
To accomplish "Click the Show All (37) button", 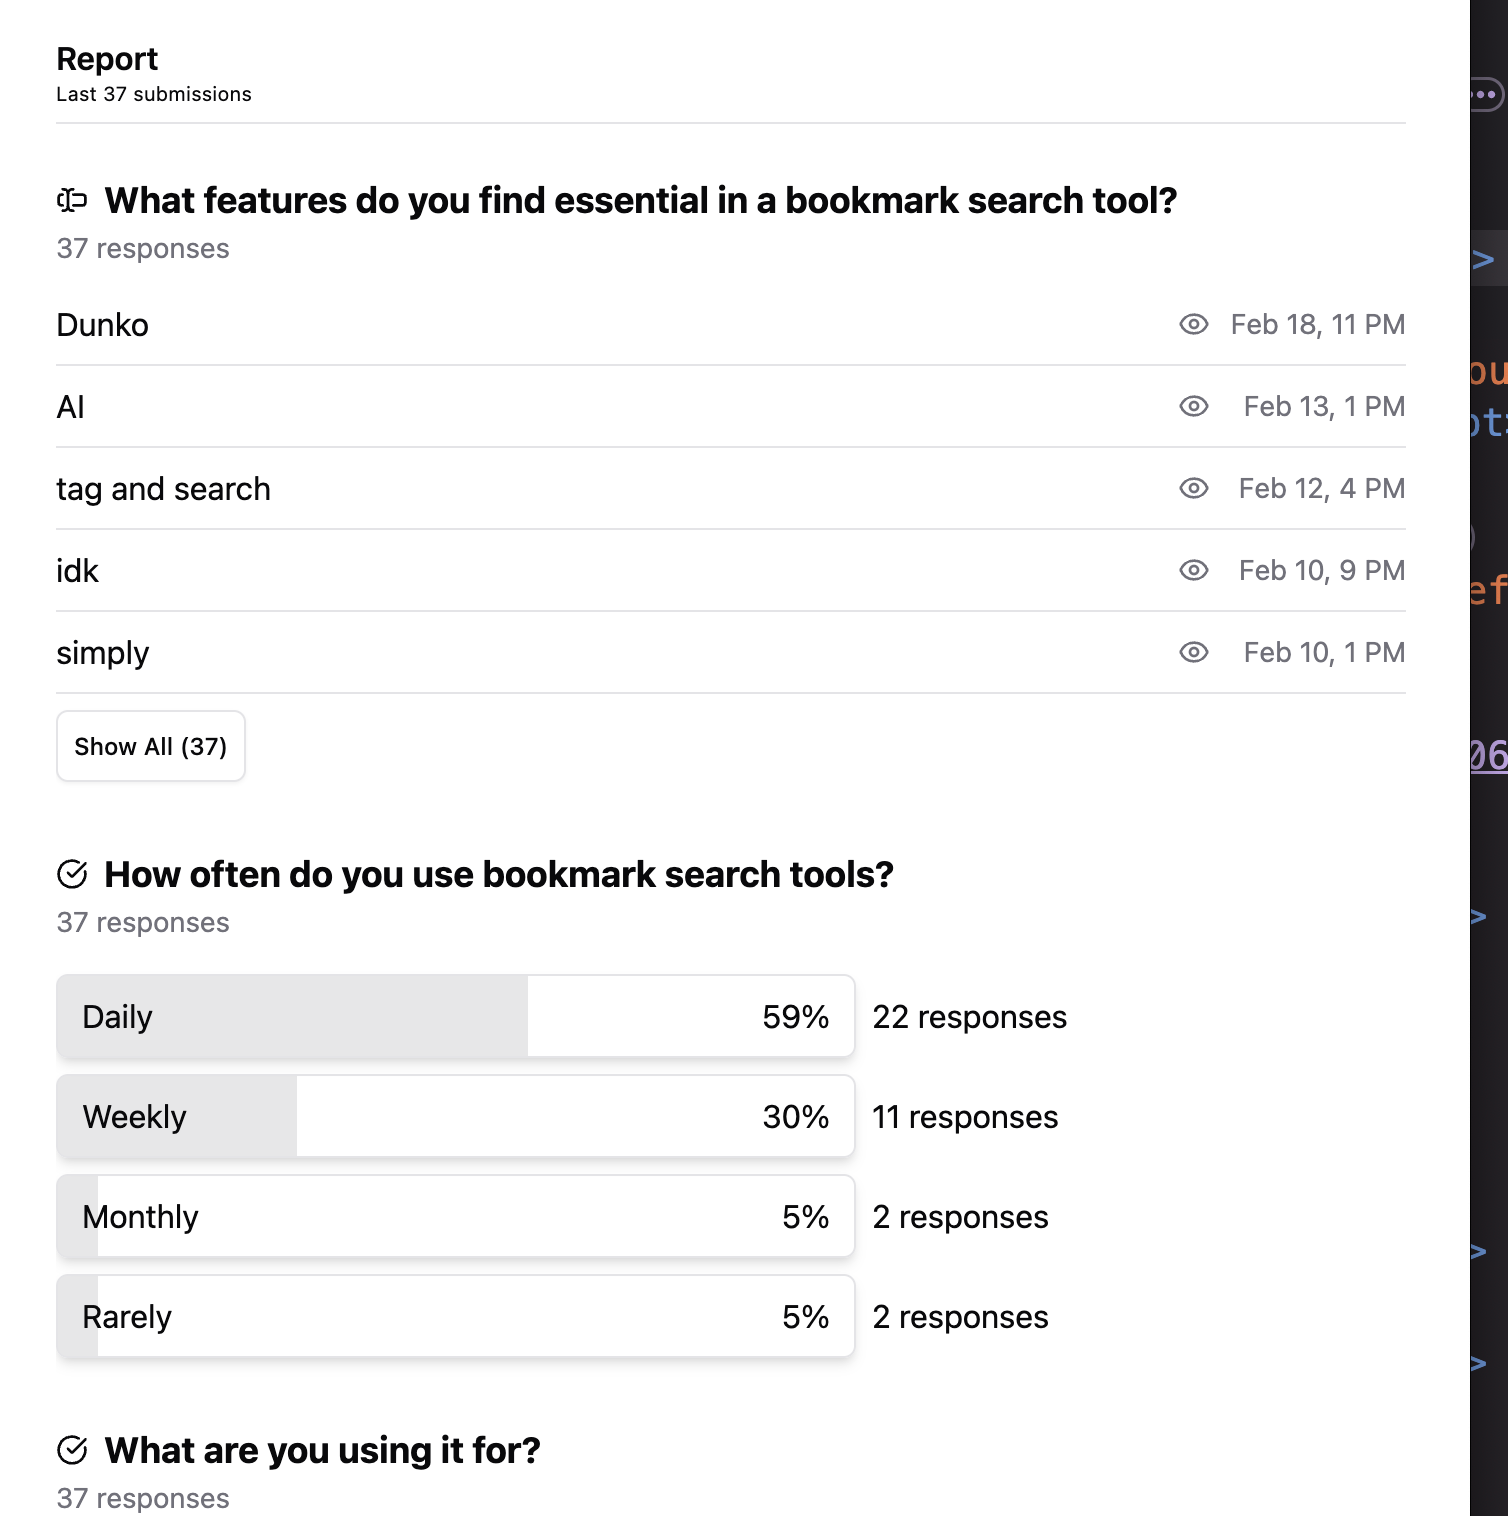I will 151,746.
